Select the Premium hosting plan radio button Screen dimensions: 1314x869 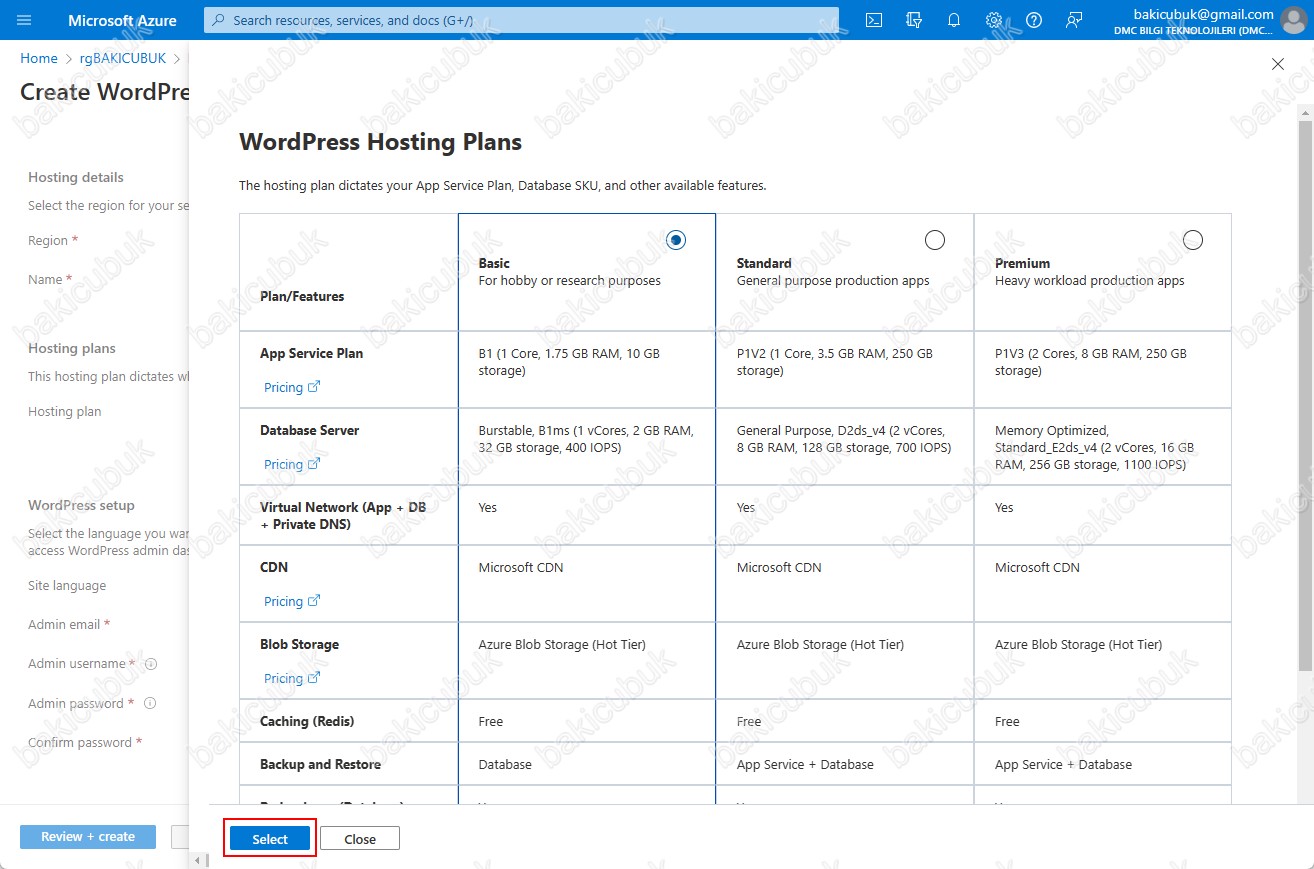point(1192,240)
